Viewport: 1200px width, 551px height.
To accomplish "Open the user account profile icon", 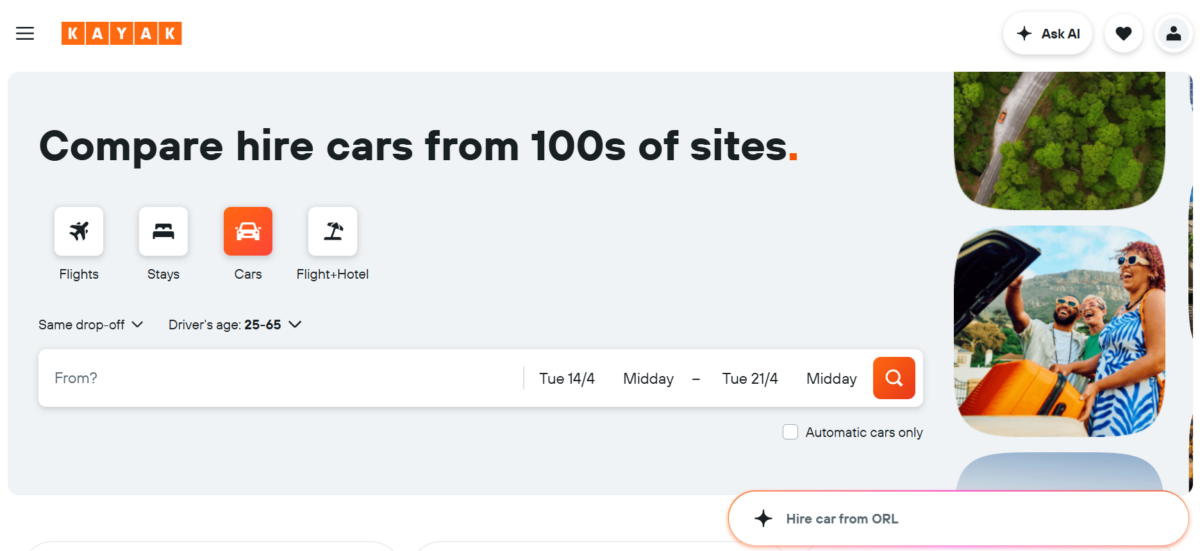I will pyautogui.click(x=1173, y=34).
